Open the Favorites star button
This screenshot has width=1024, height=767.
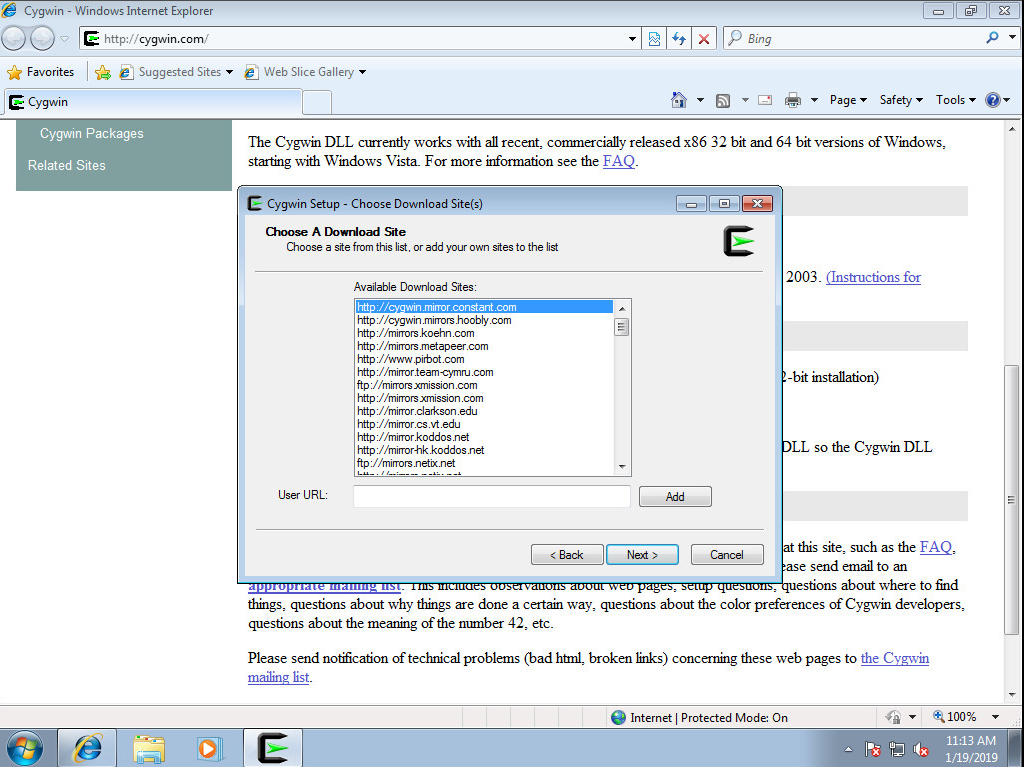click(x=40, y=72)
